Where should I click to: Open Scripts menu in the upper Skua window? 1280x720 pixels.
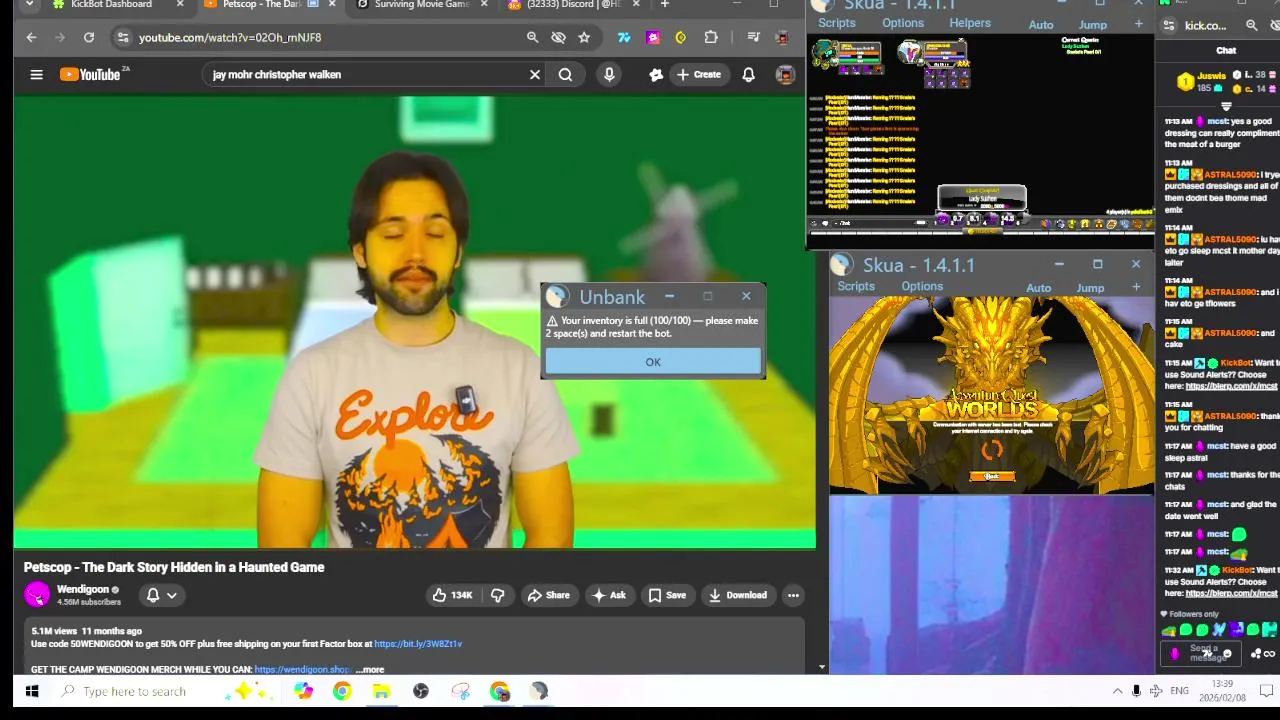[837, 23]
